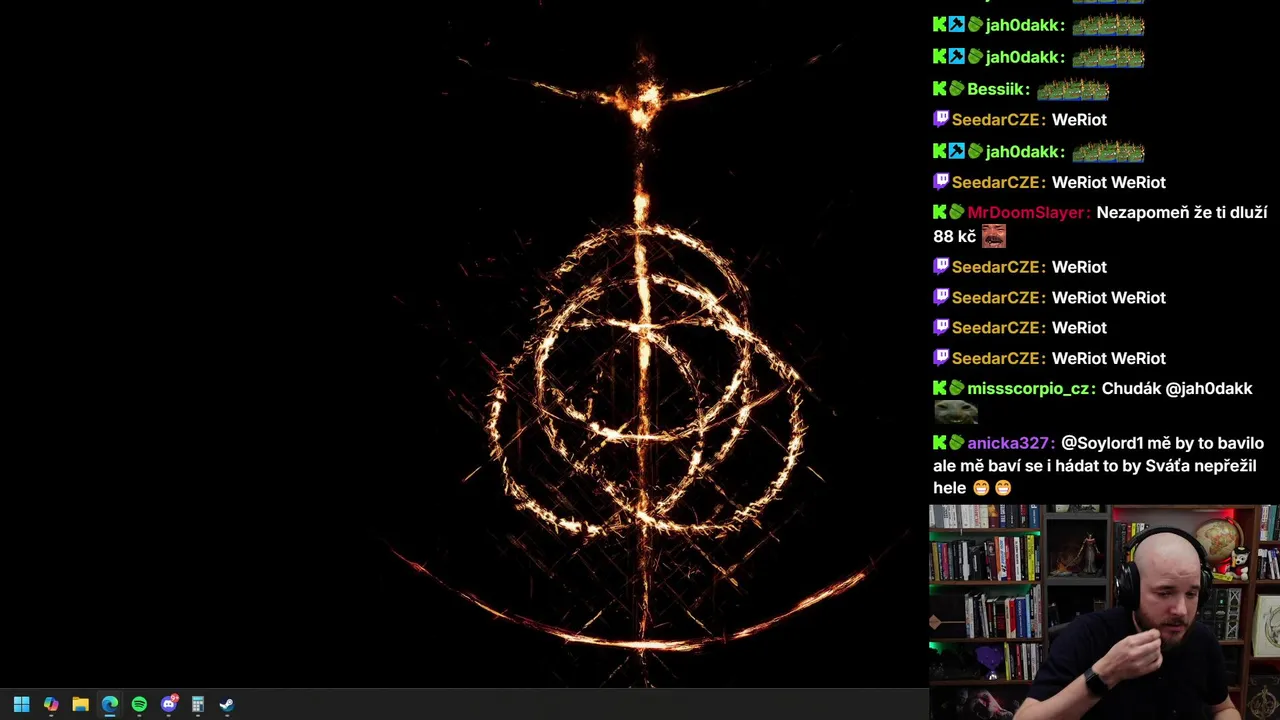This screenshot has height=720, width=1280.
Task: Open File Explorer from the taskbar
Action: tap(80, 704)
